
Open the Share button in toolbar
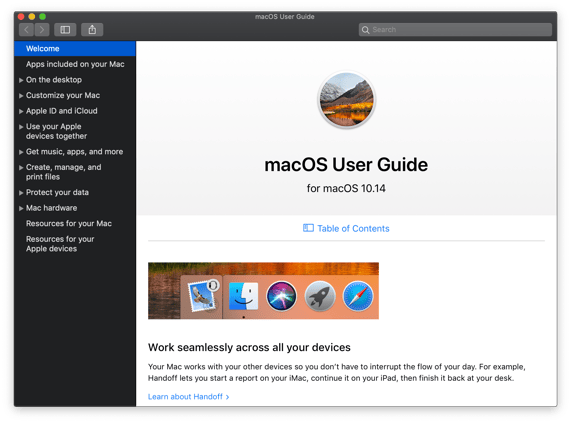[92, 30]
